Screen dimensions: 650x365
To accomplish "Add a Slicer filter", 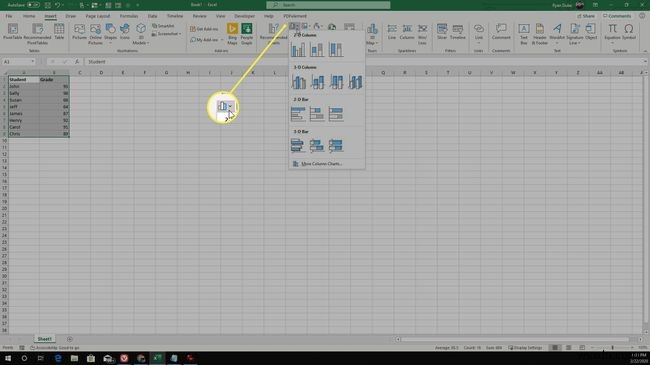I will [x=442, y=32].
